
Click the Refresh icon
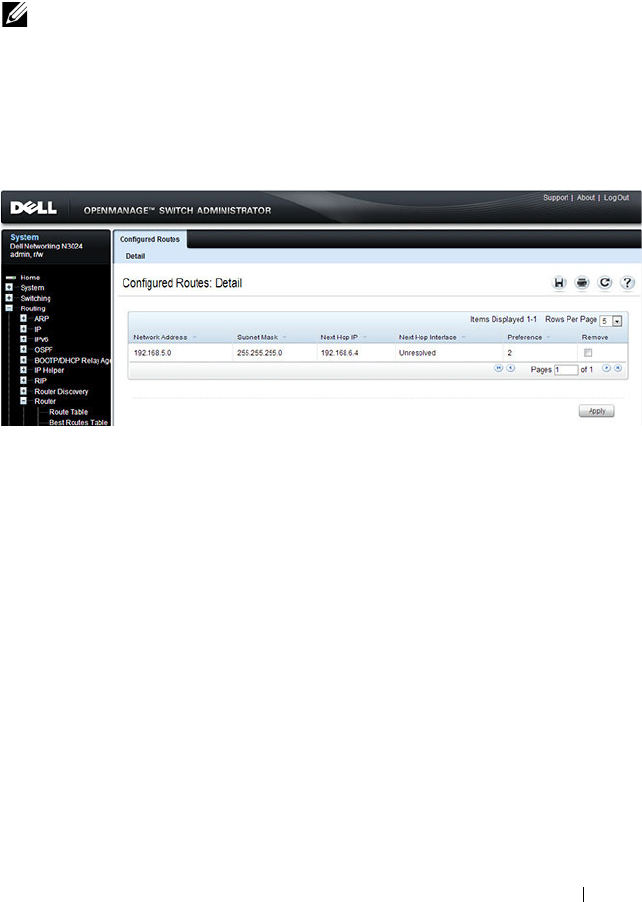[604, 282]
